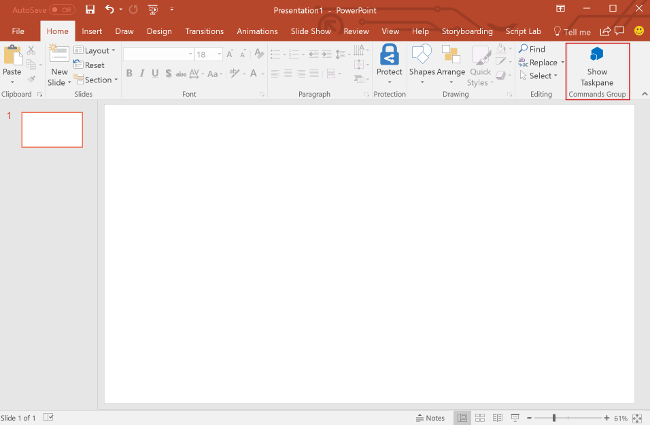Open the Arrange menu
Screen dimensions: 650x425
(451, 64)
